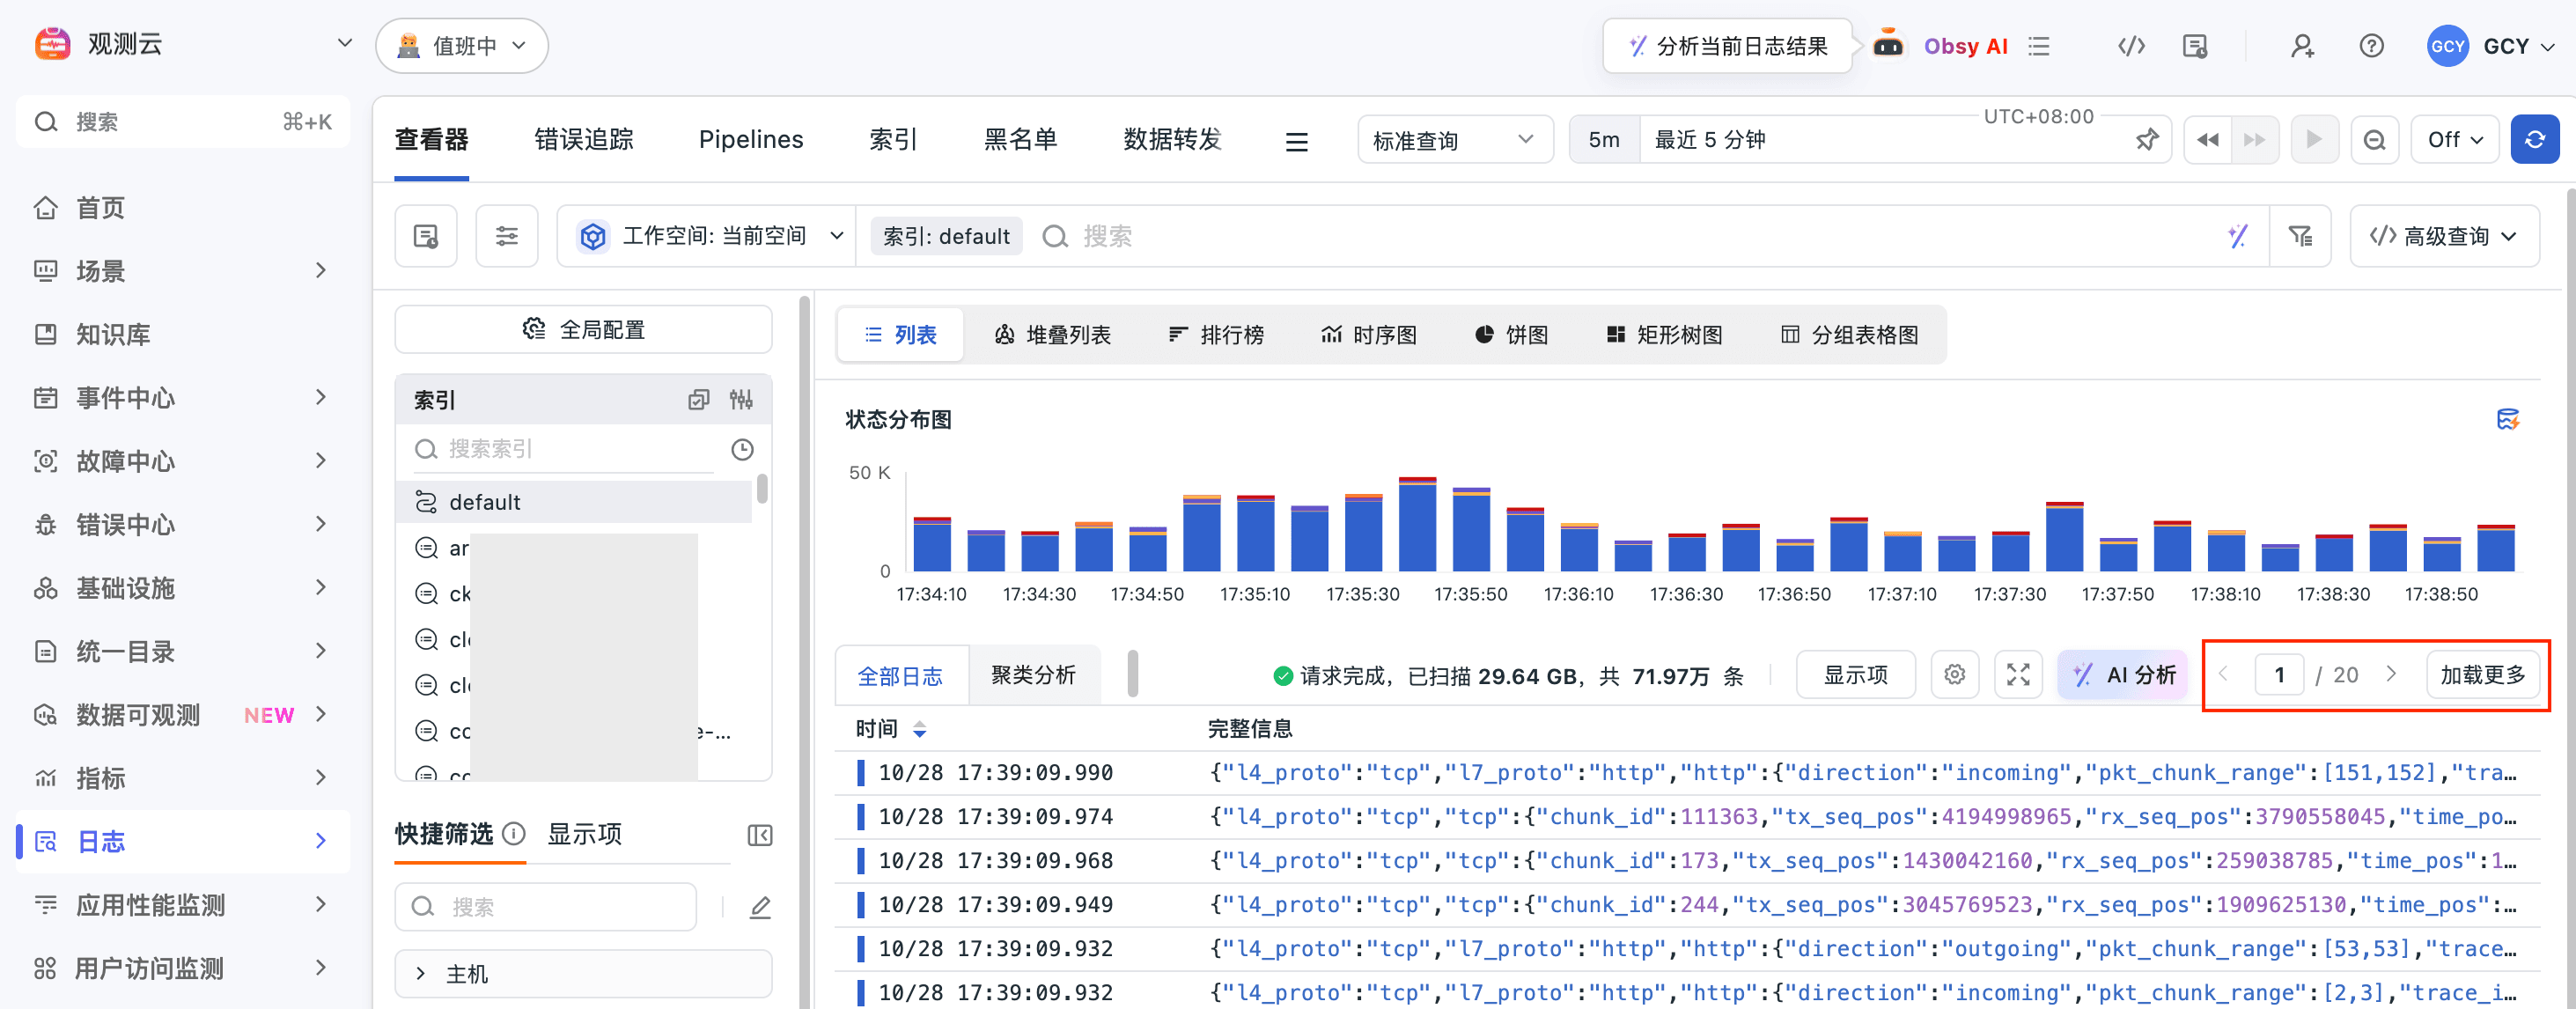Click the AI magic wand in search bar
This screenshot has width=2576, height=1009.
click(2237, 236)
